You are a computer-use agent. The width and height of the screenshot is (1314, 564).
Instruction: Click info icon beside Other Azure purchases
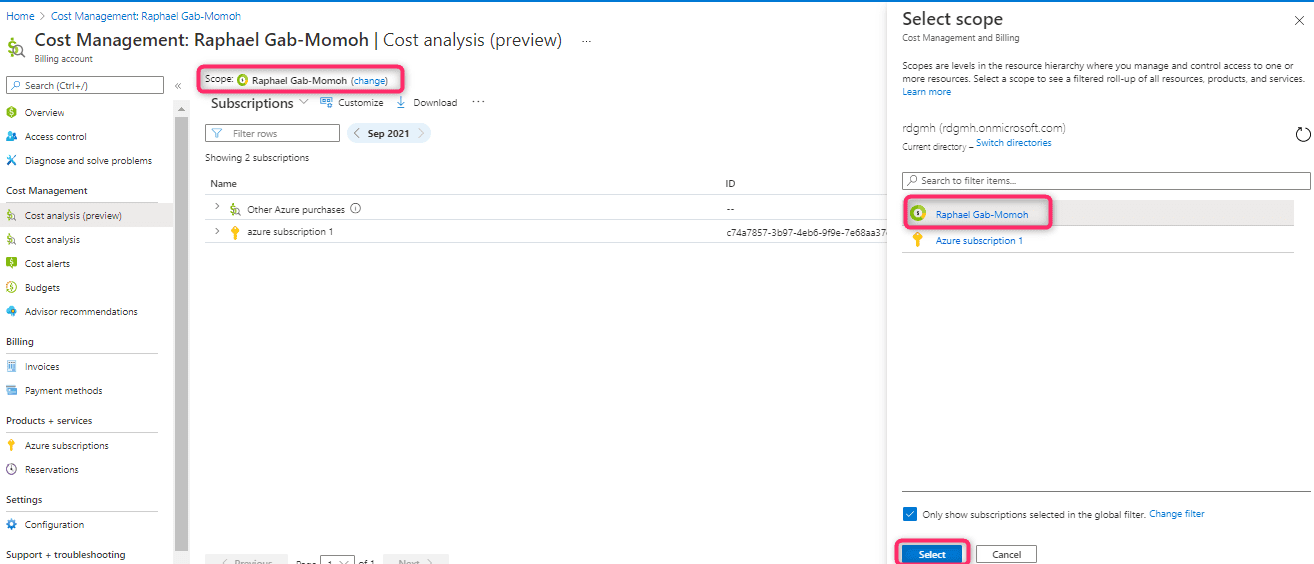pyautogui.click(x=356, y=209)
